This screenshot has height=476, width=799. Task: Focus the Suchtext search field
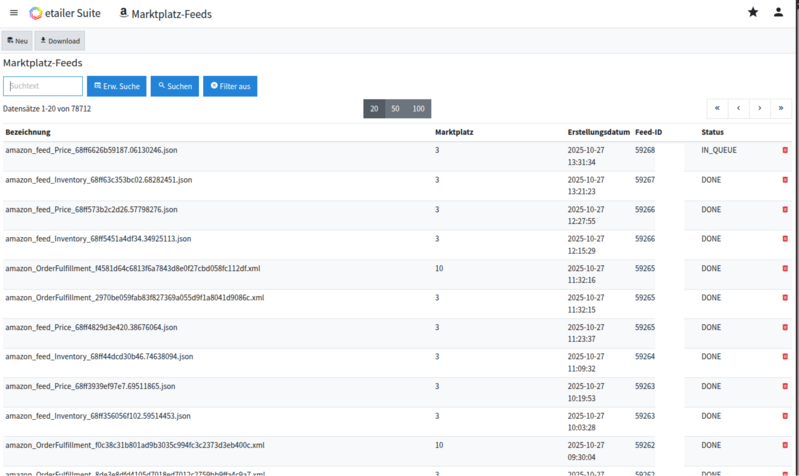coord(43,87)
